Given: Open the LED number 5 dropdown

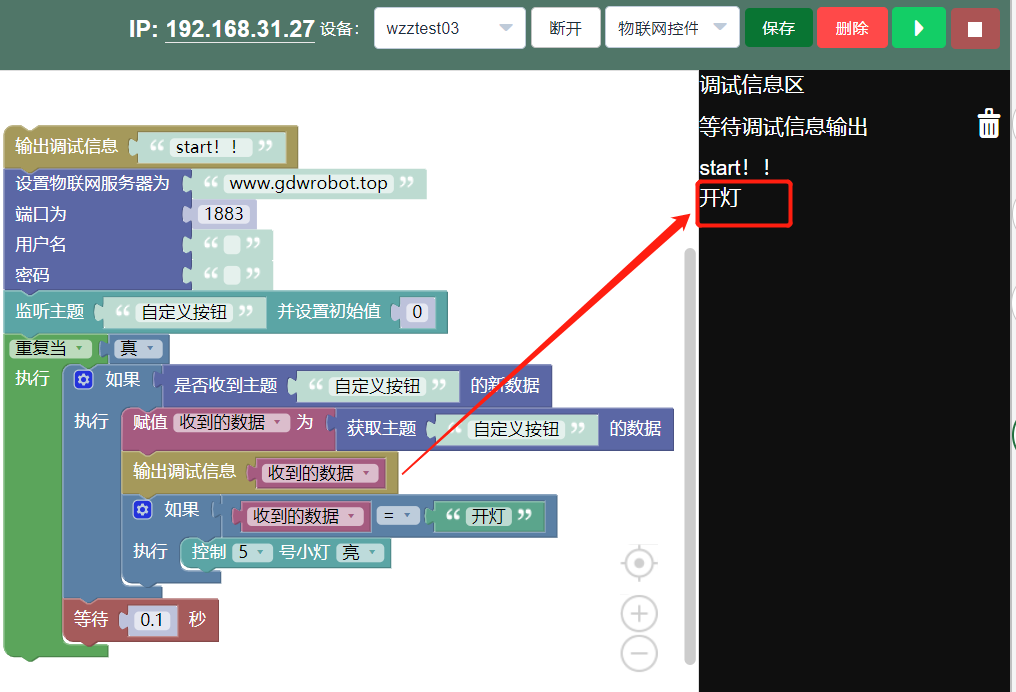Looking at the screenshot, I should [x=252, y=552].
